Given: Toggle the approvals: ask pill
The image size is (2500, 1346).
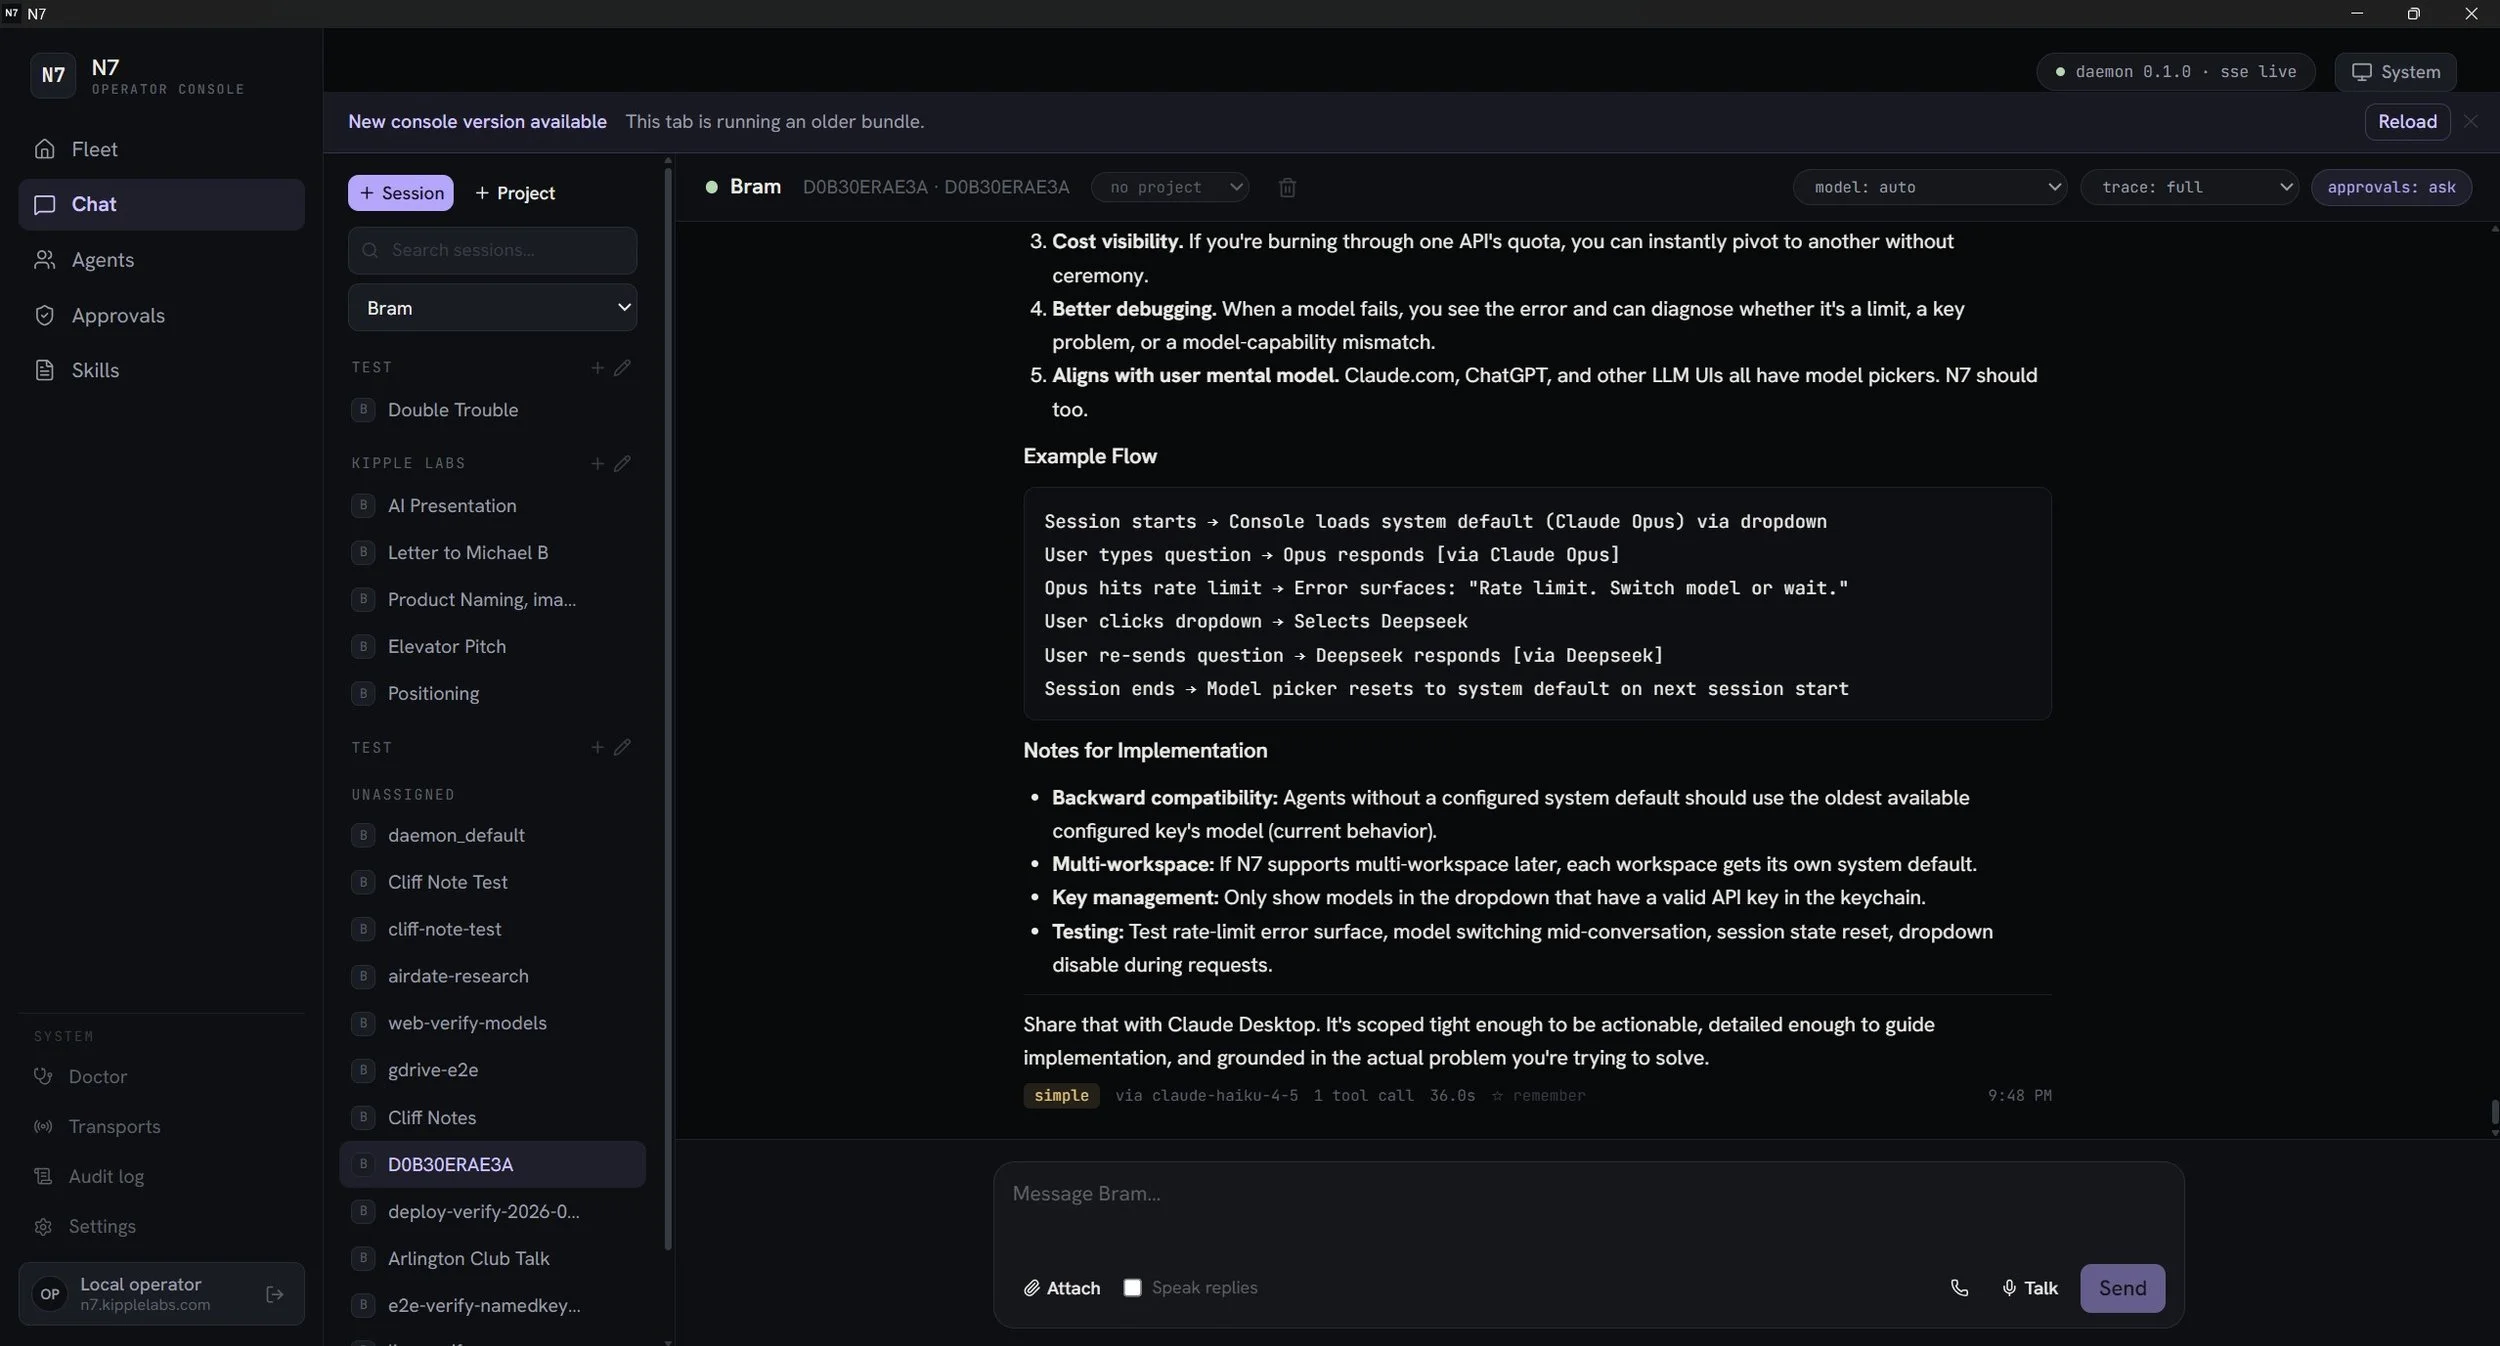Looking at the screenshot, I should click(x=2391, y=187).
